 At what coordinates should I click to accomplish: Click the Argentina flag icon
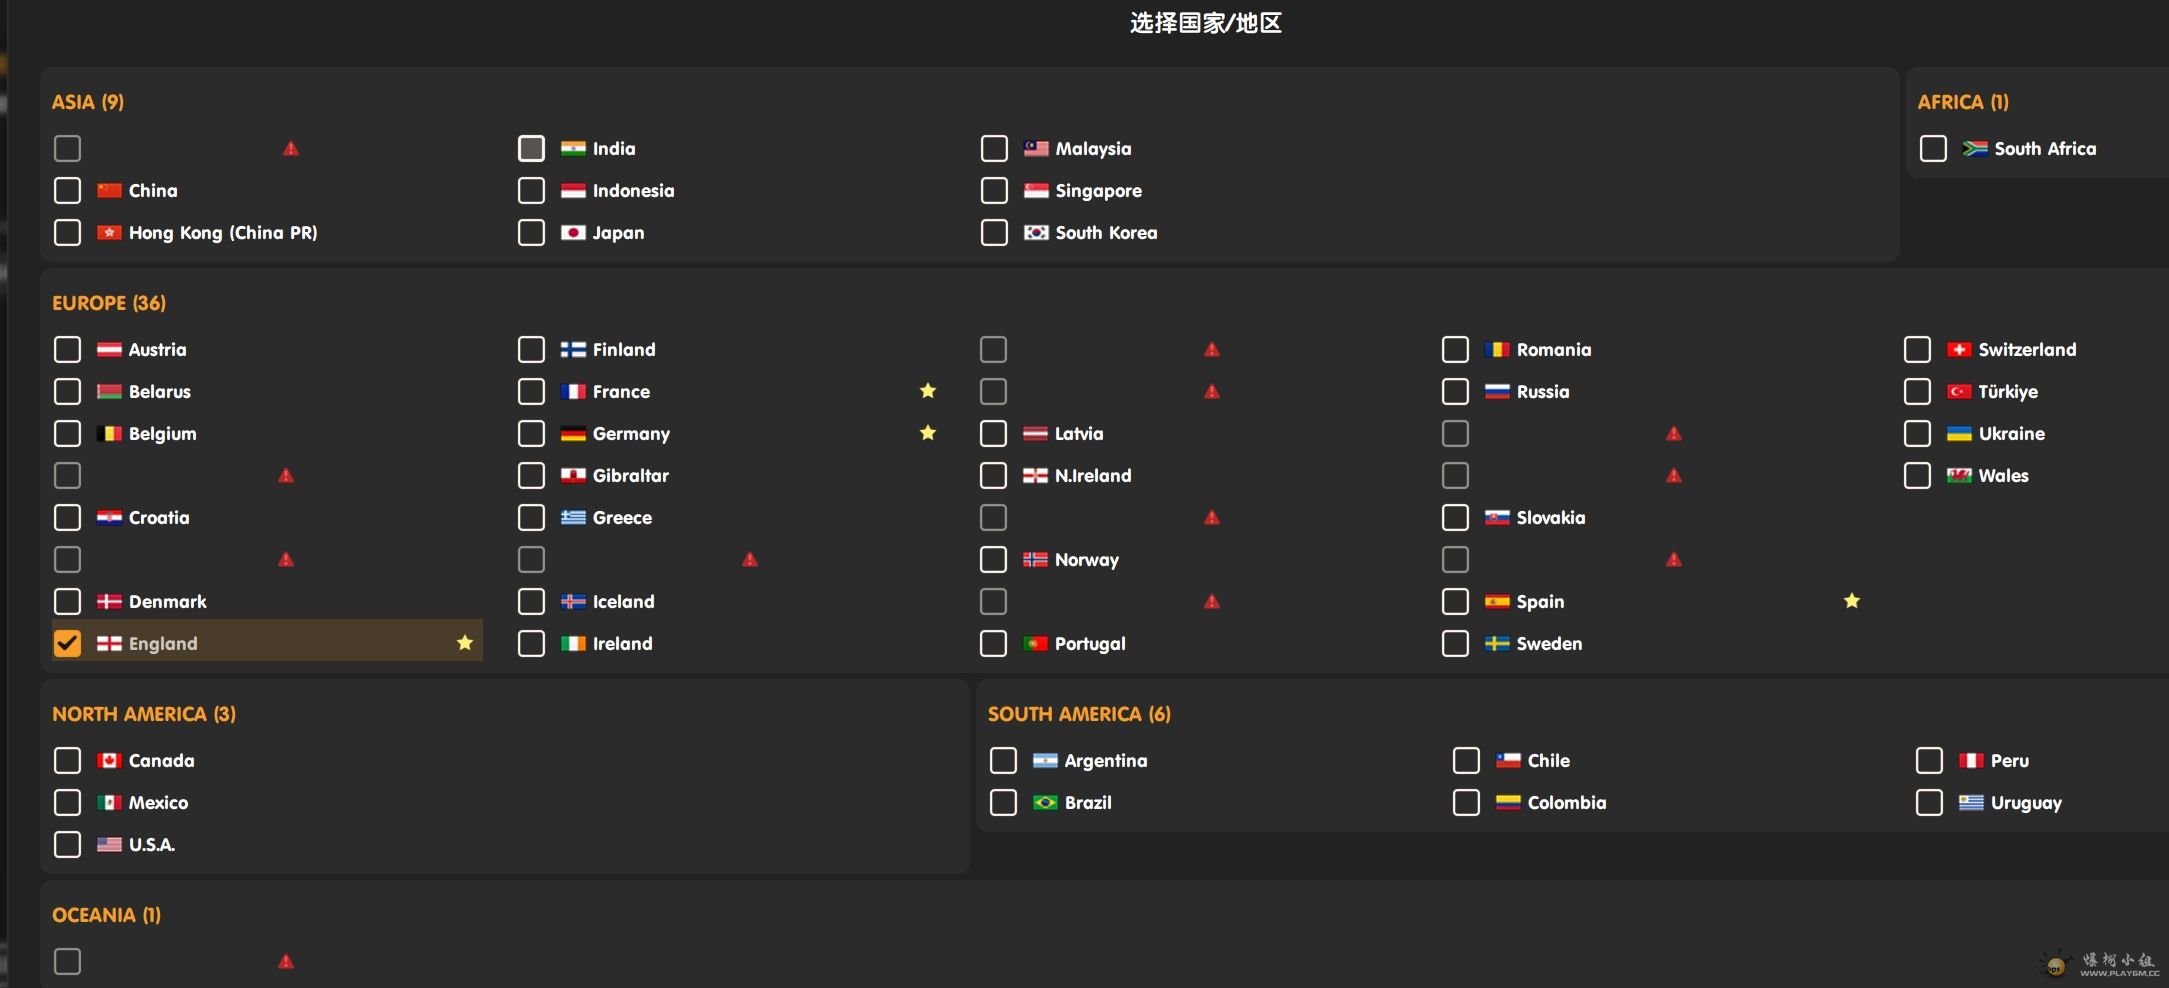[1045, 760]
